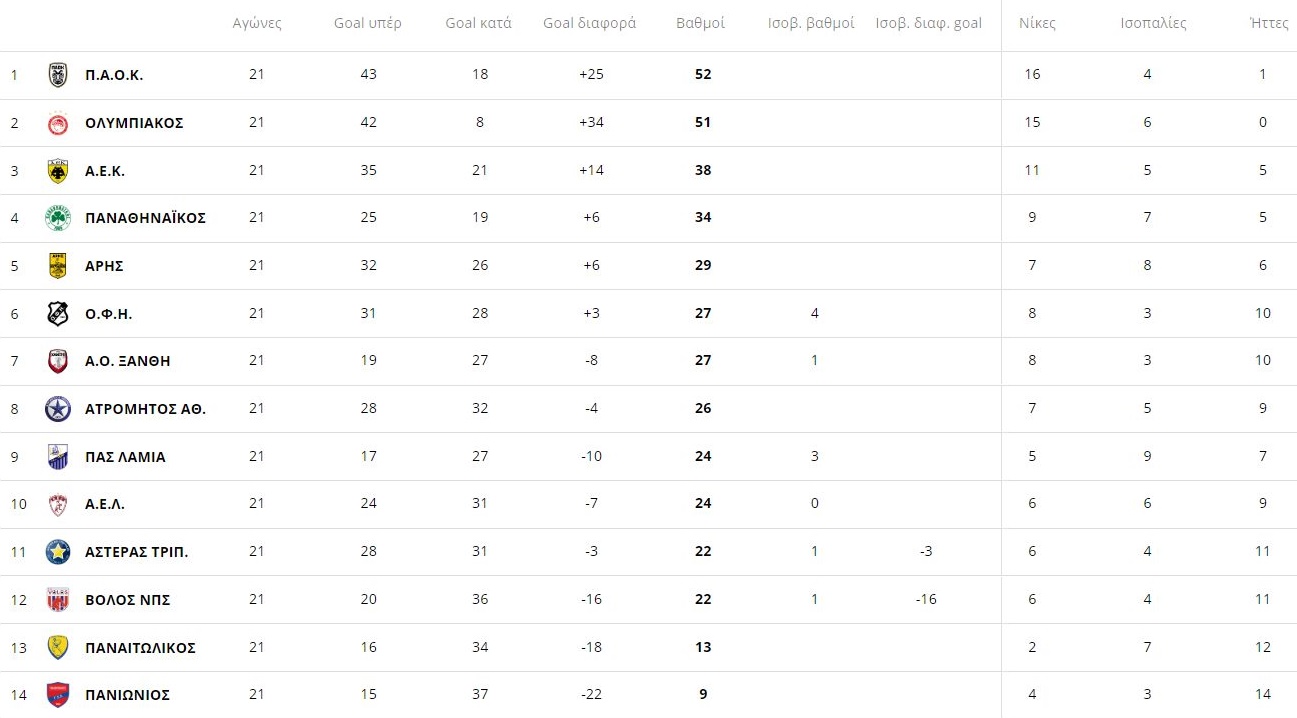Click the Παναιτωλικός yellow crest icon

(x=58, y=648)
